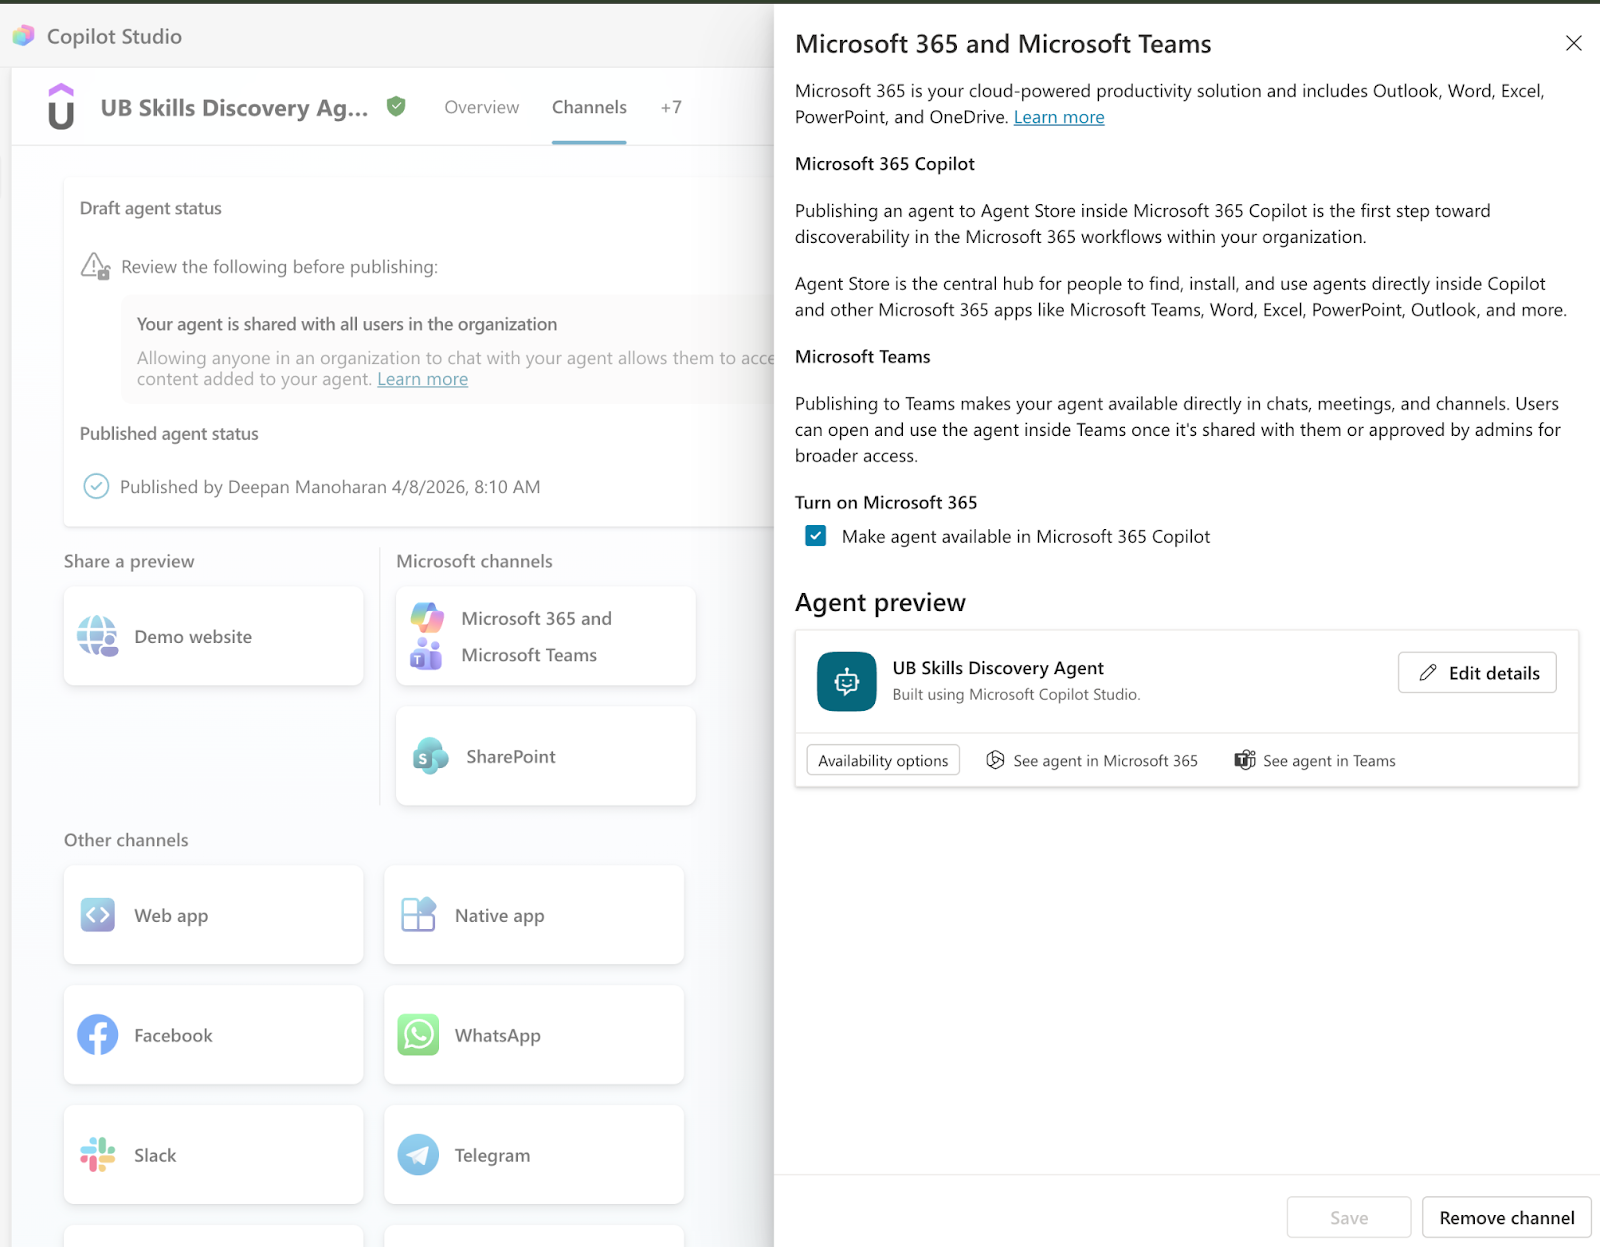Click the Slack logo icon
Image resolution: width=1600 pixels, height=1247 pixels.
[x=98, y=1155]
